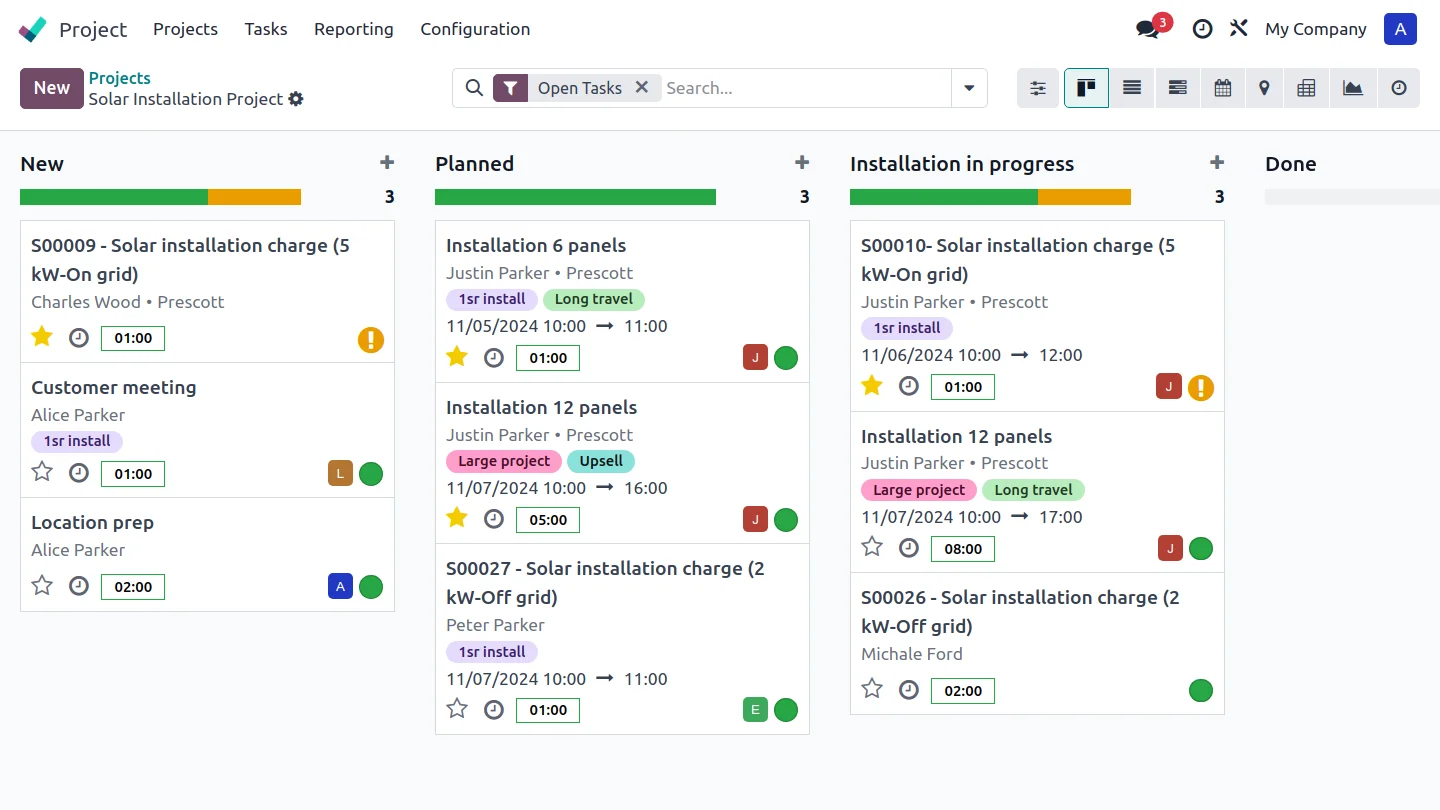Open the Gantt view
Screen dimensions: 1440x810
(x=1177, y=88)
